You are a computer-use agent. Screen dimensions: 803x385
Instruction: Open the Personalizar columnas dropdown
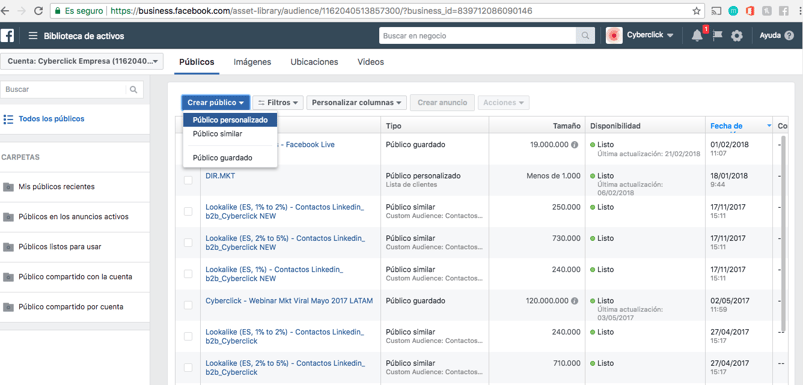point(356,102)
